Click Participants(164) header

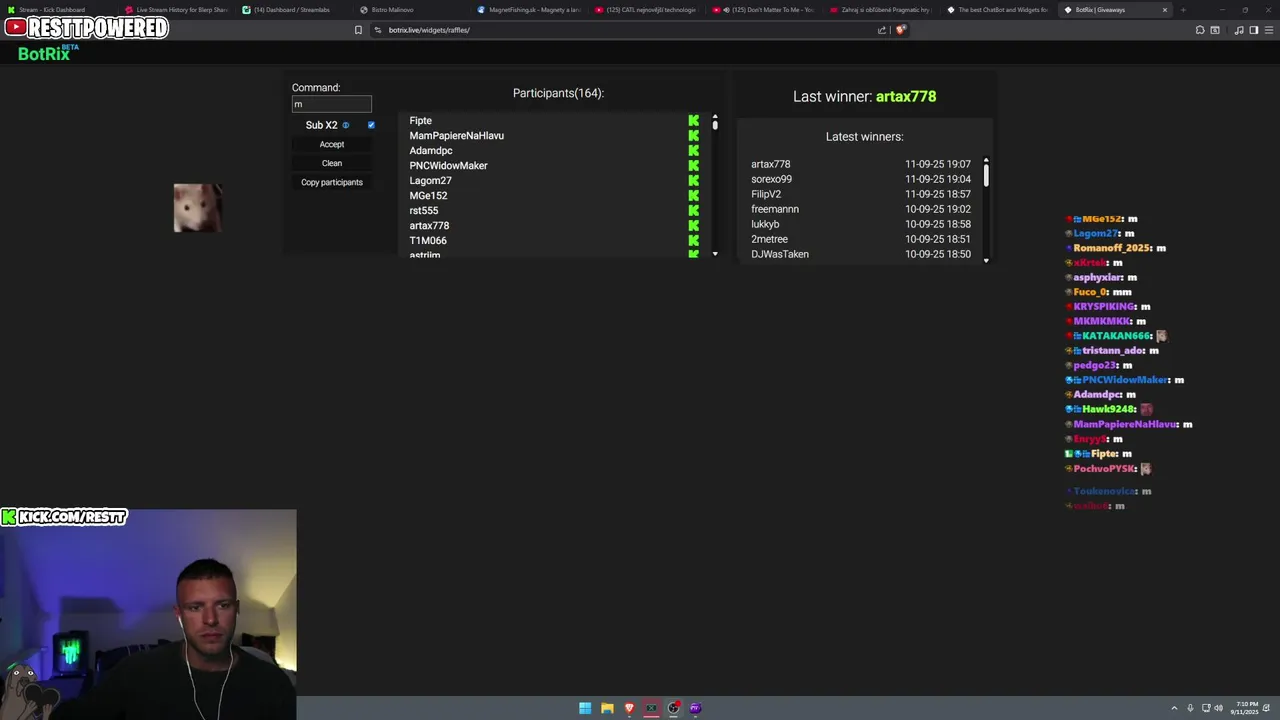click(x=558, y=93)
